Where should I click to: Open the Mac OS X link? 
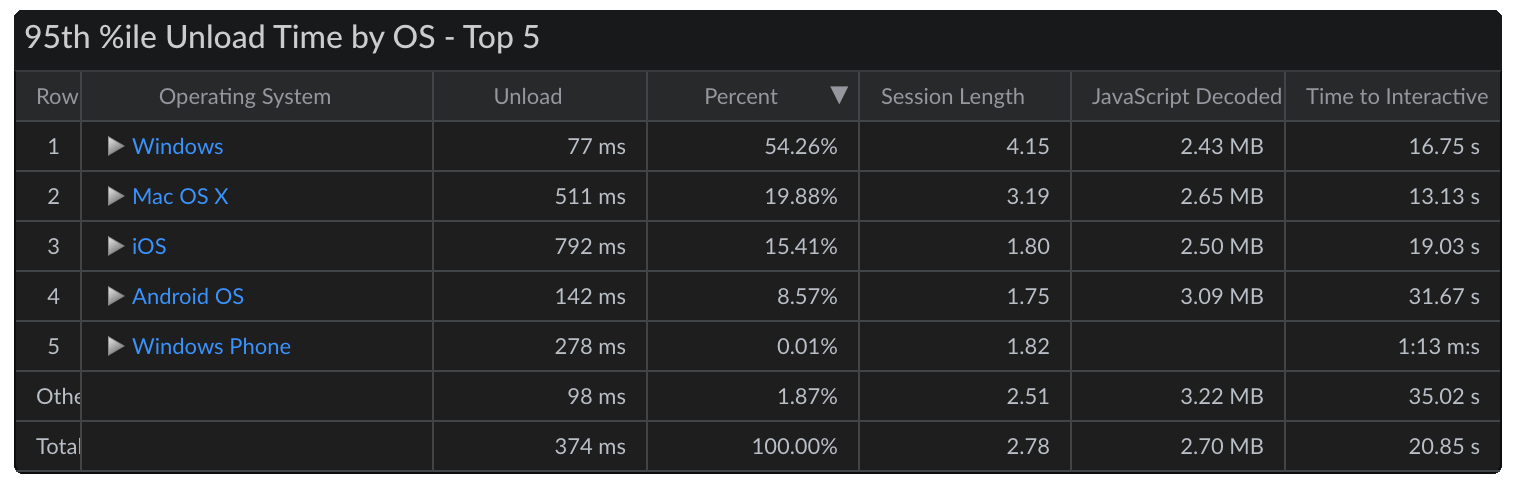pyautogui.click(x=180, y=197)
